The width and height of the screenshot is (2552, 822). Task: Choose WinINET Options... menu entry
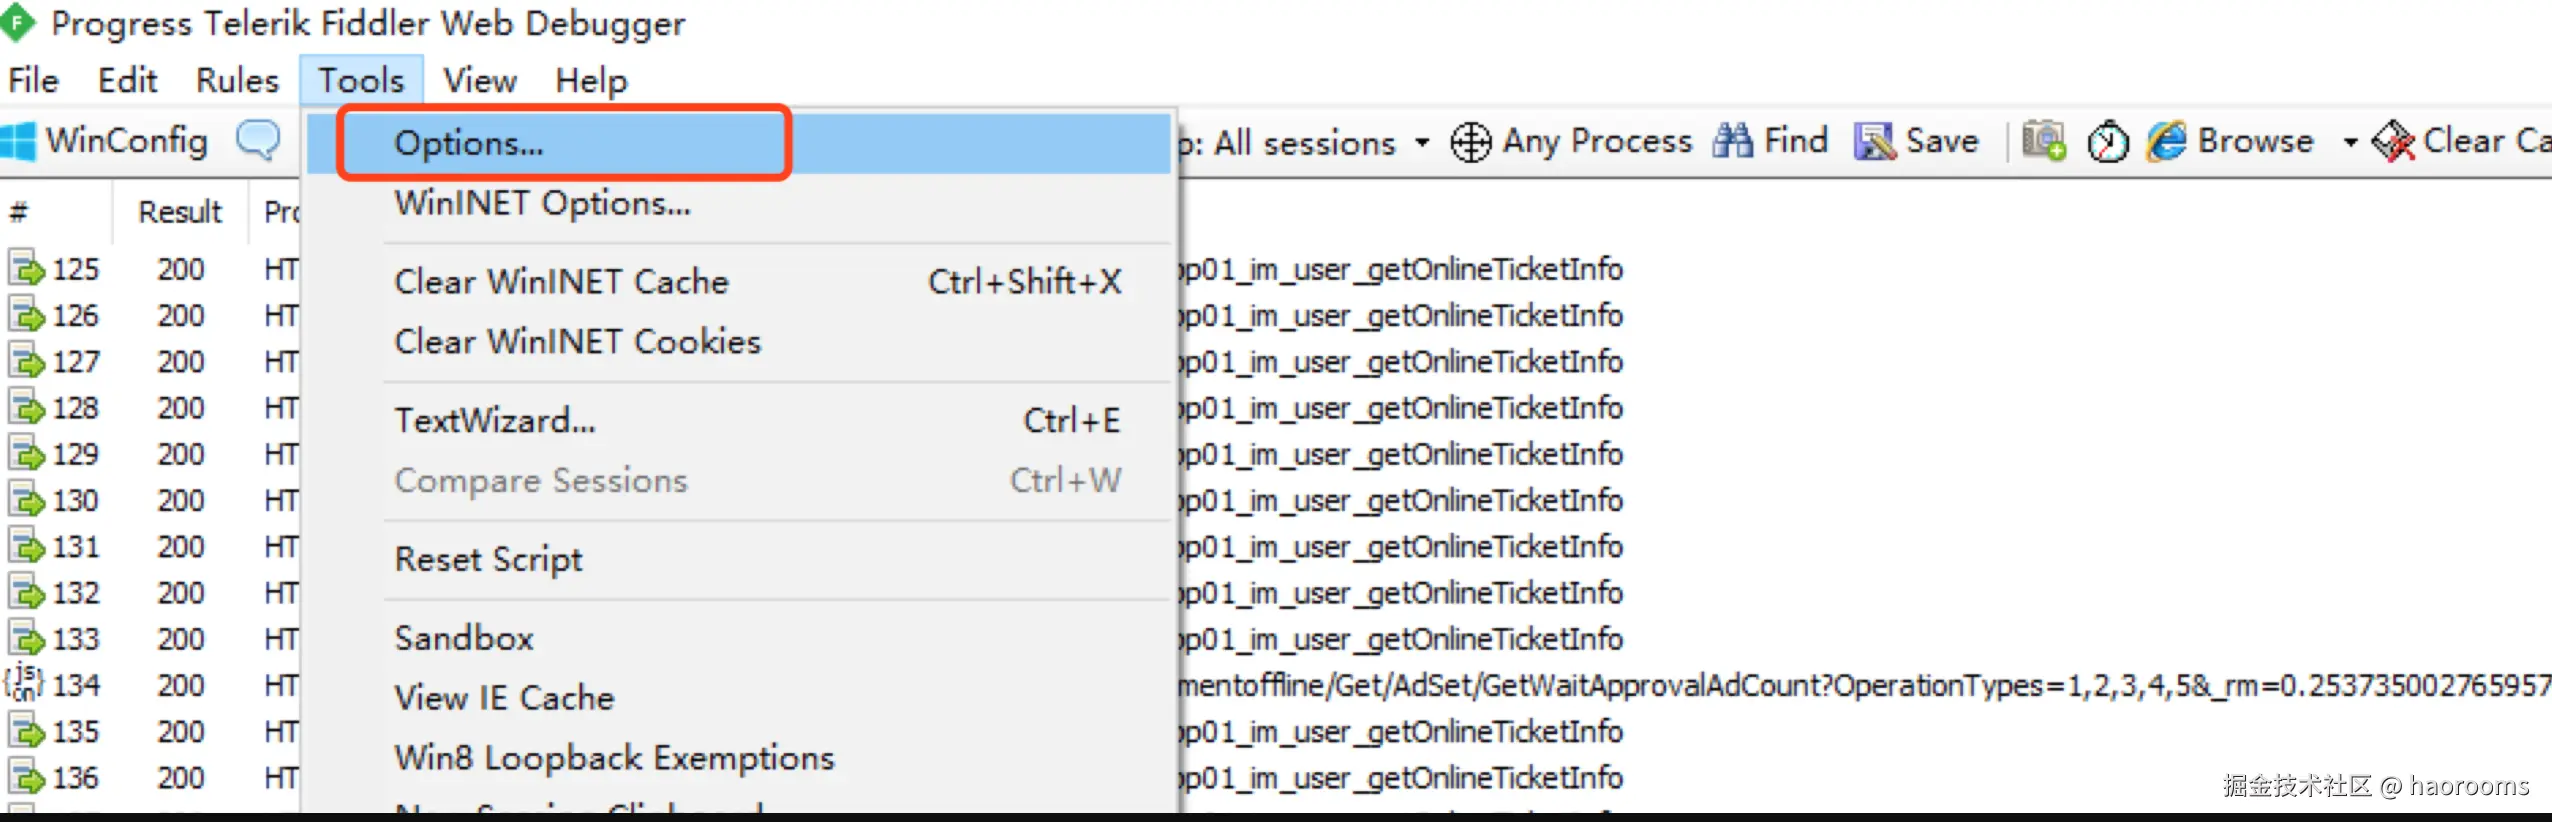click(542, 203)
